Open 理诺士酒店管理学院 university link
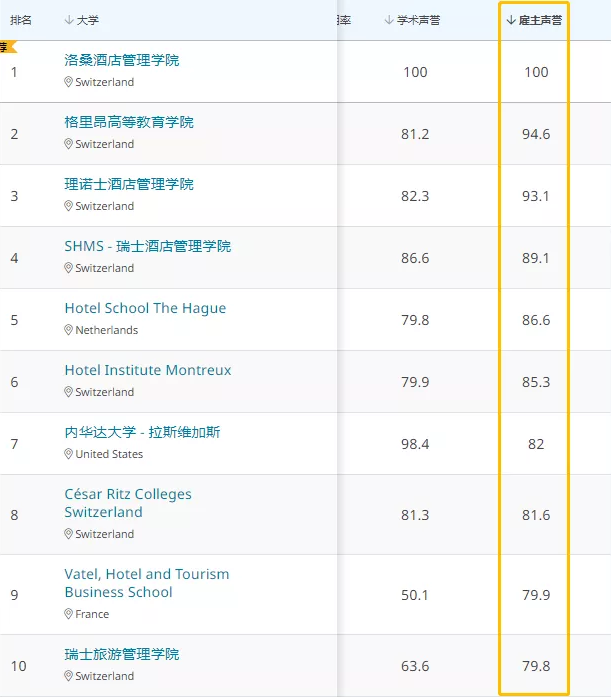 (x=129, y=184)
